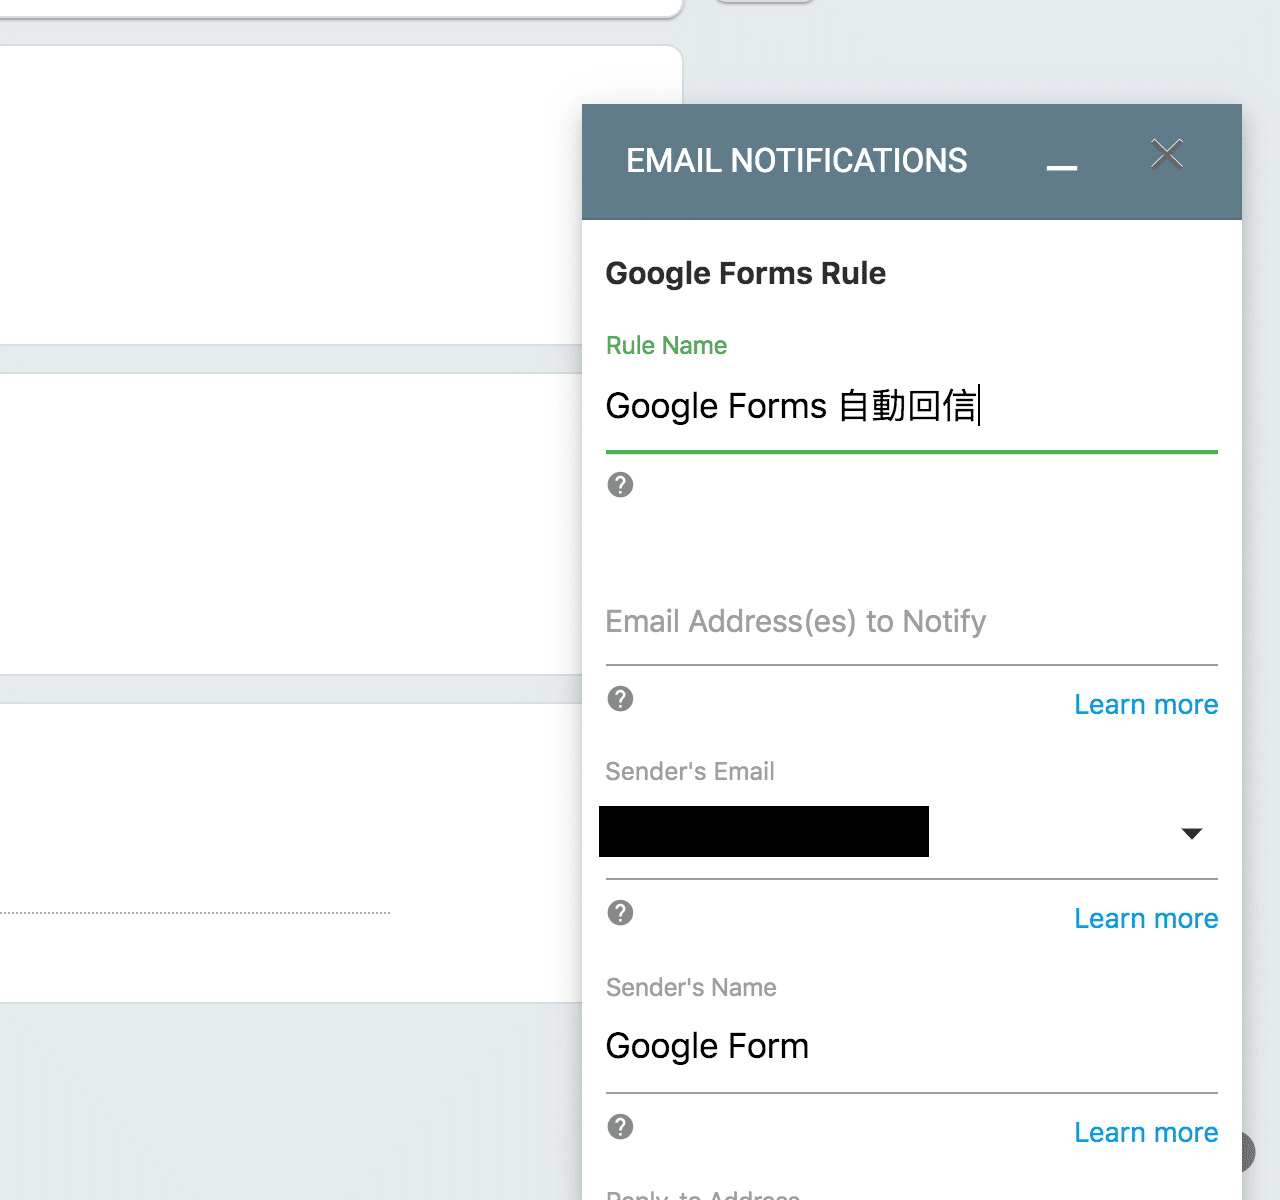Click the Sender's Name field with Google Form
This screenshot has height=1200, width=1280.
pos(911,1047)
